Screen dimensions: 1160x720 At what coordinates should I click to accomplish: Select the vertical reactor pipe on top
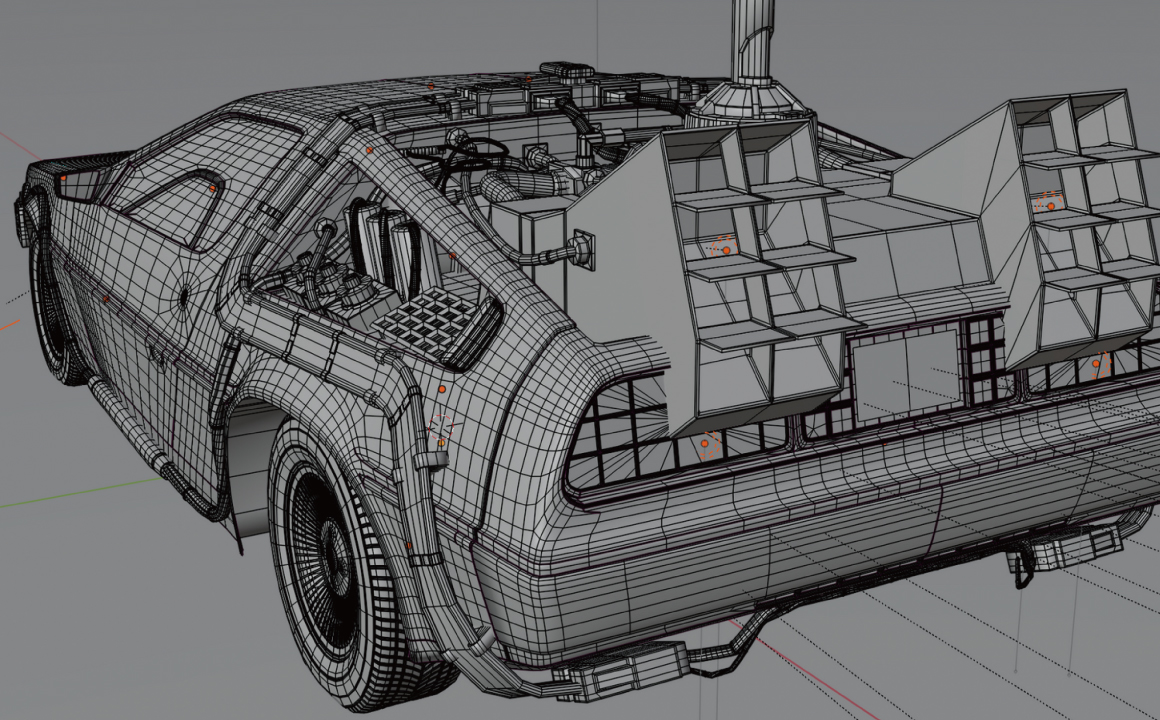pyautogui.click(x=753, y=40)
